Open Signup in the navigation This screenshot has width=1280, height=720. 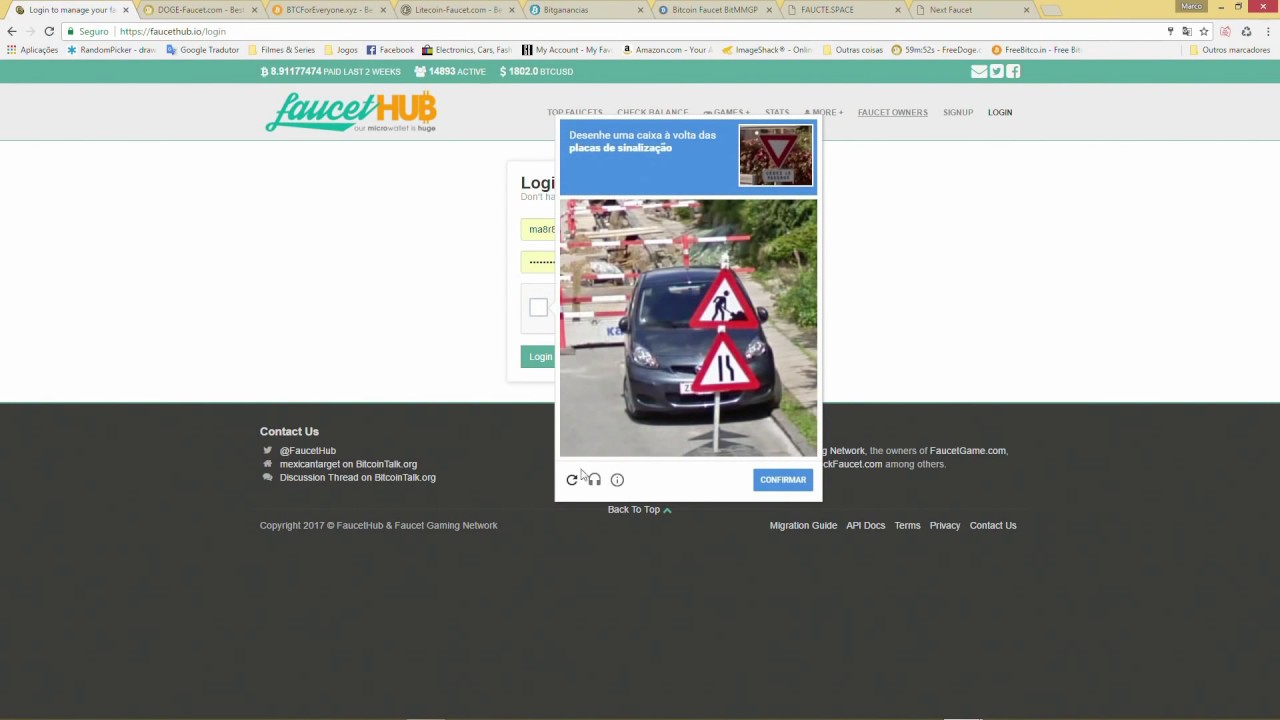(x=958, y=112)
